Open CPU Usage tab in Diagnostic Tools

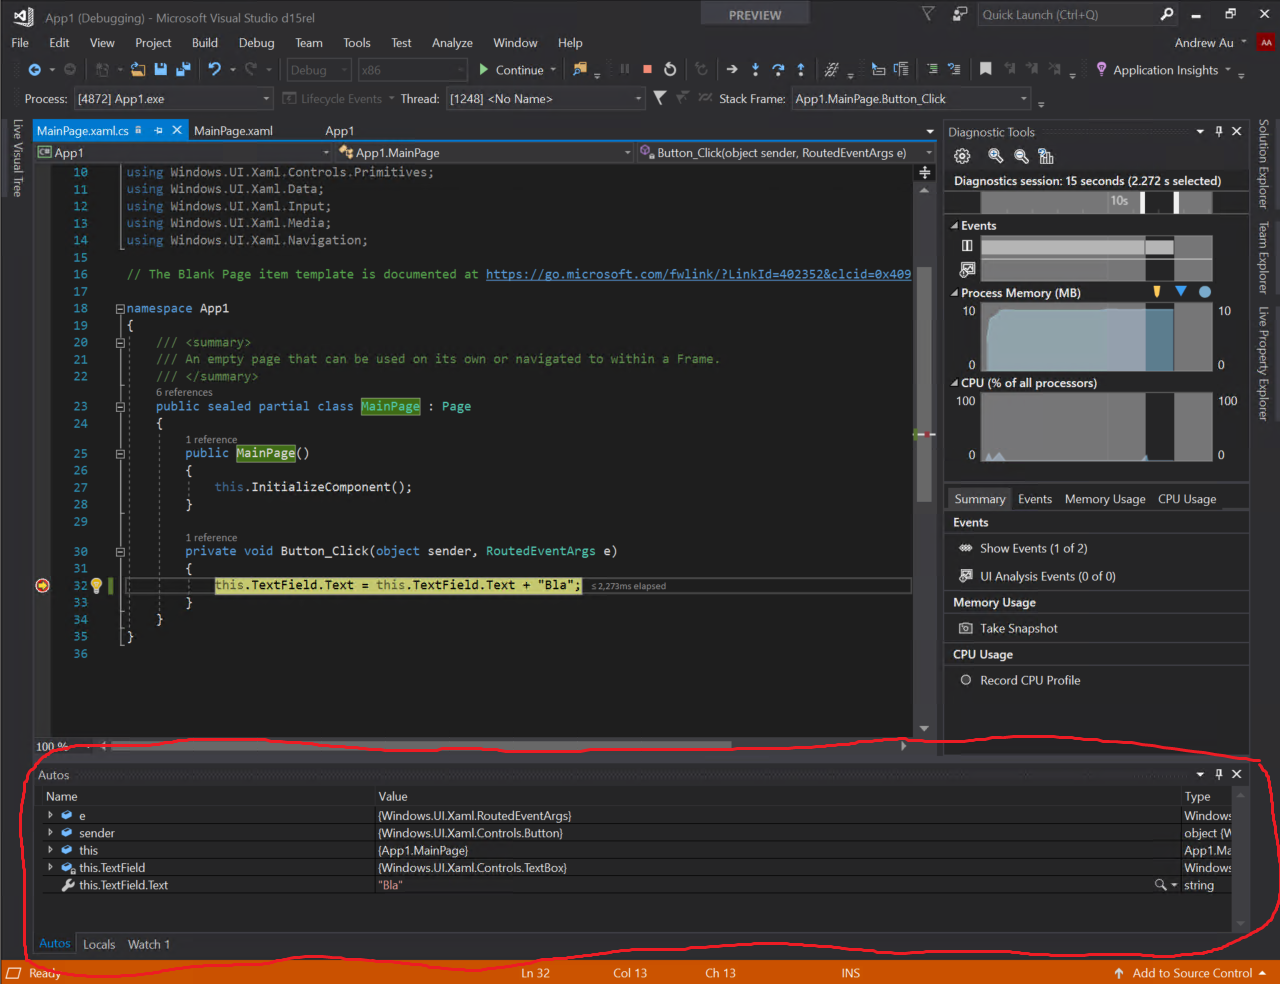pos(1187,499)
